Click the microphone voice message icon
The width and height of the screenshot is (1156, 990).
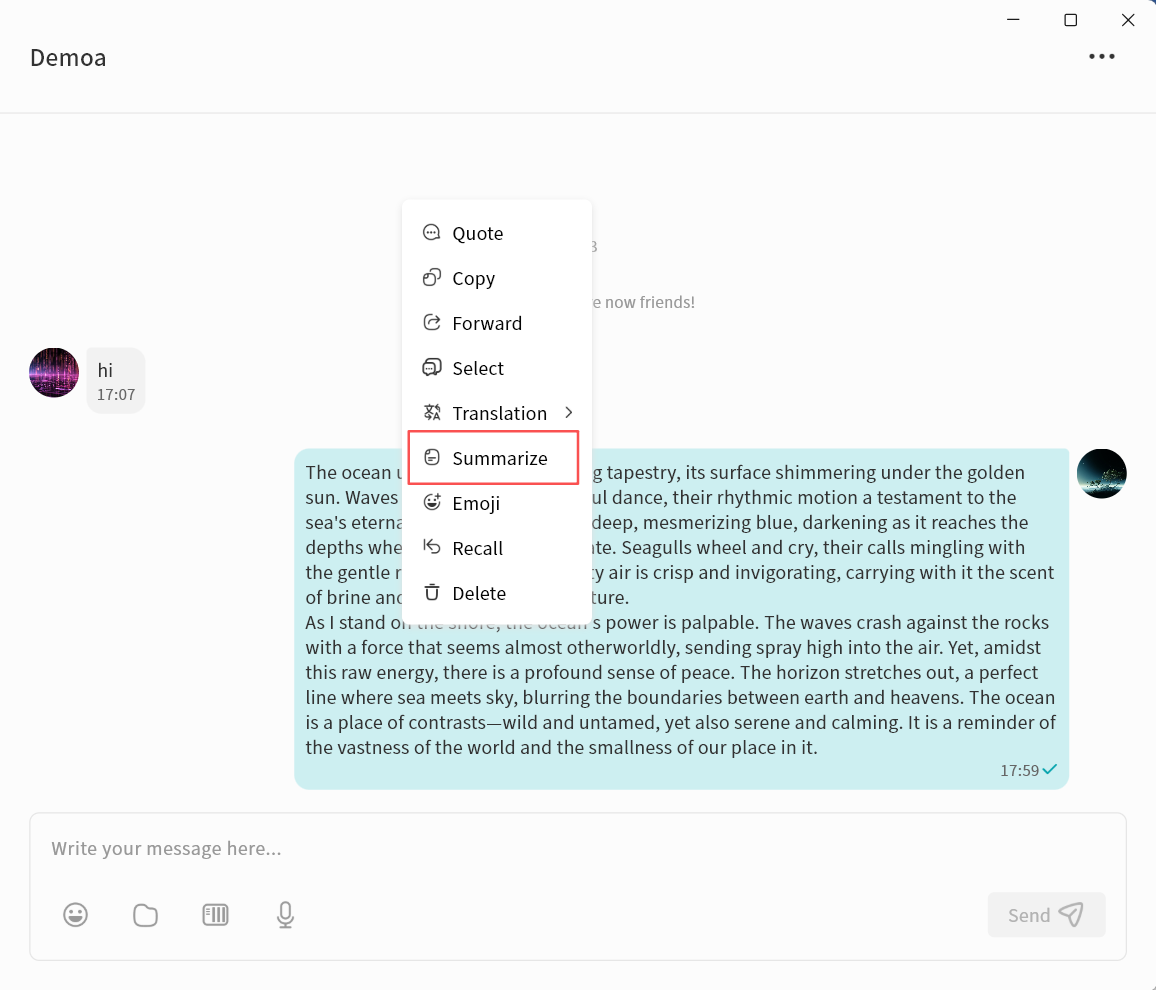285,914
